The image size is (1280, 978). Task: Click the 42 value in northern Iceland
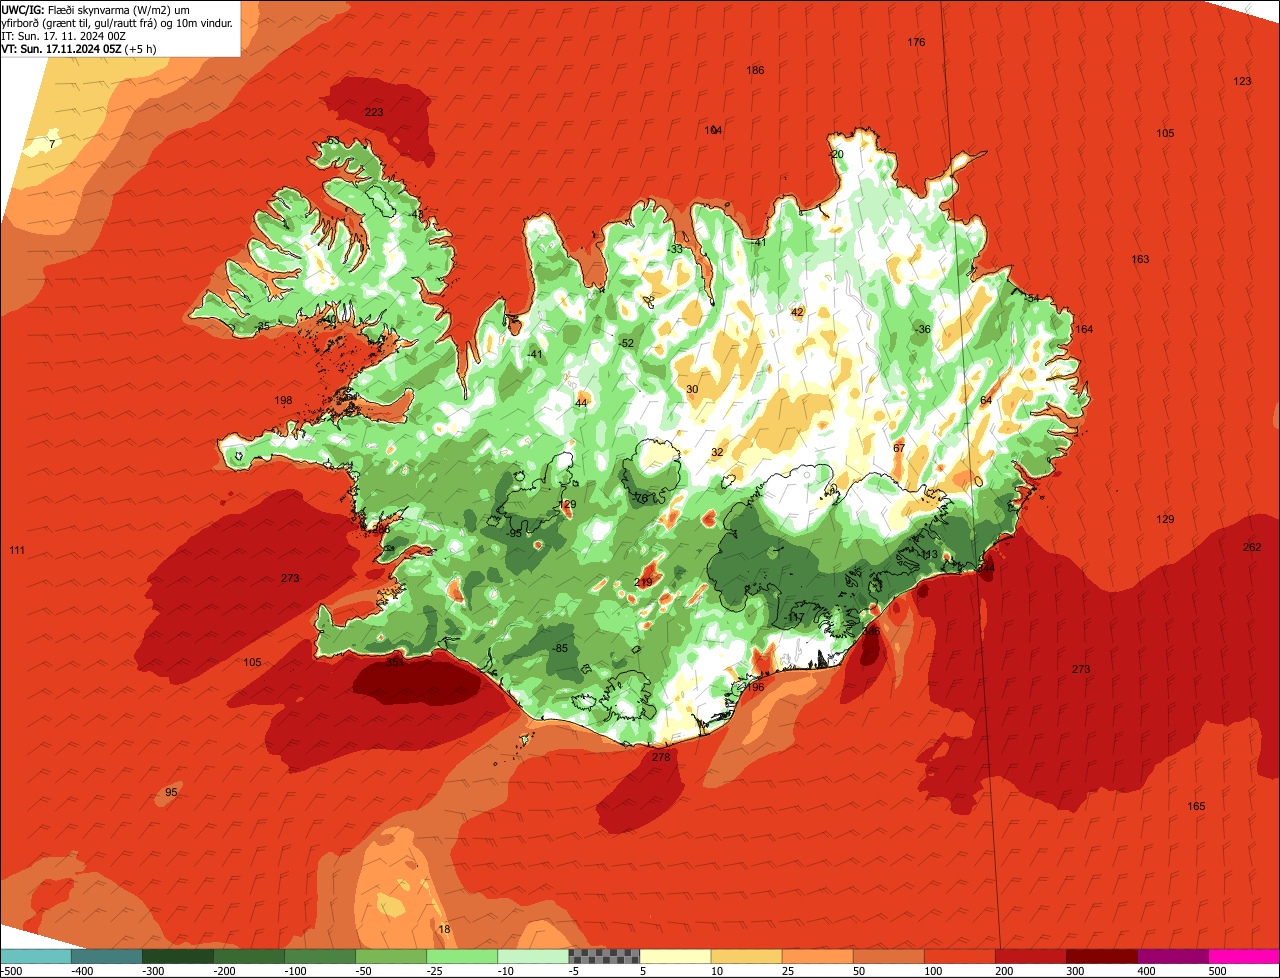[797, 312]
